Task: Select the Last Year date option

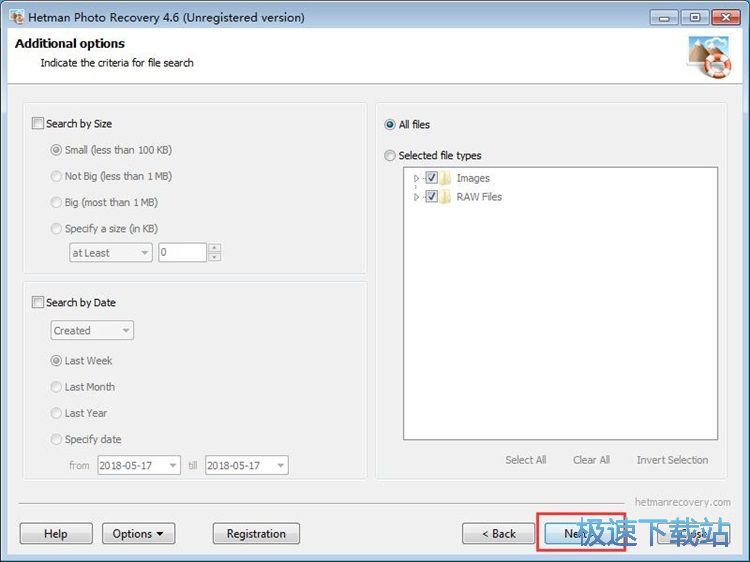Action: point(56,413)
